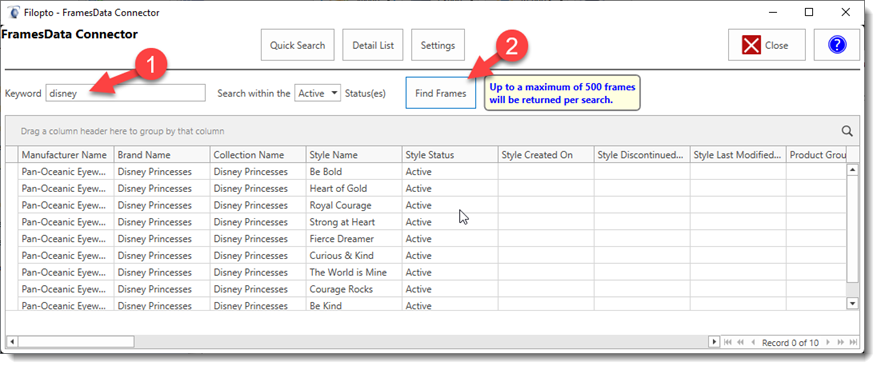The height and width of the screenshot is (369, 880).
Task: Sort by Style Discontinued column header
Action: [642, 155]
